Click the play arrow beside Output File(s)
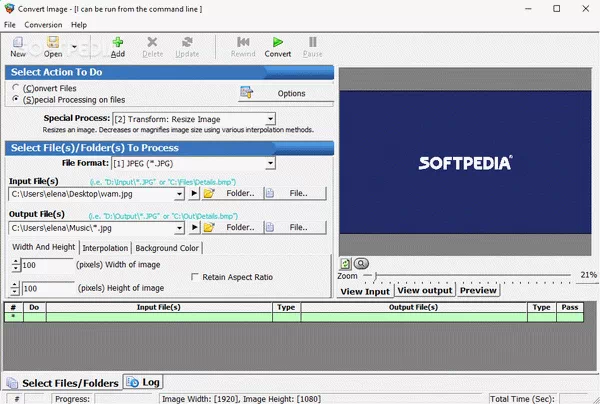Viewport: 600px width, 404px height. 194,228
